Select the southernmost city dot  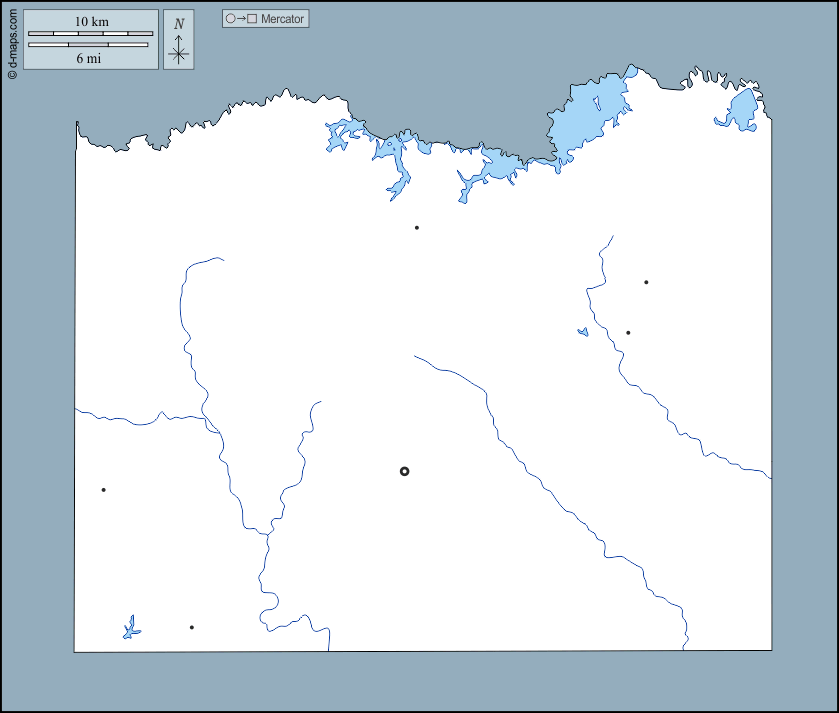192,627
